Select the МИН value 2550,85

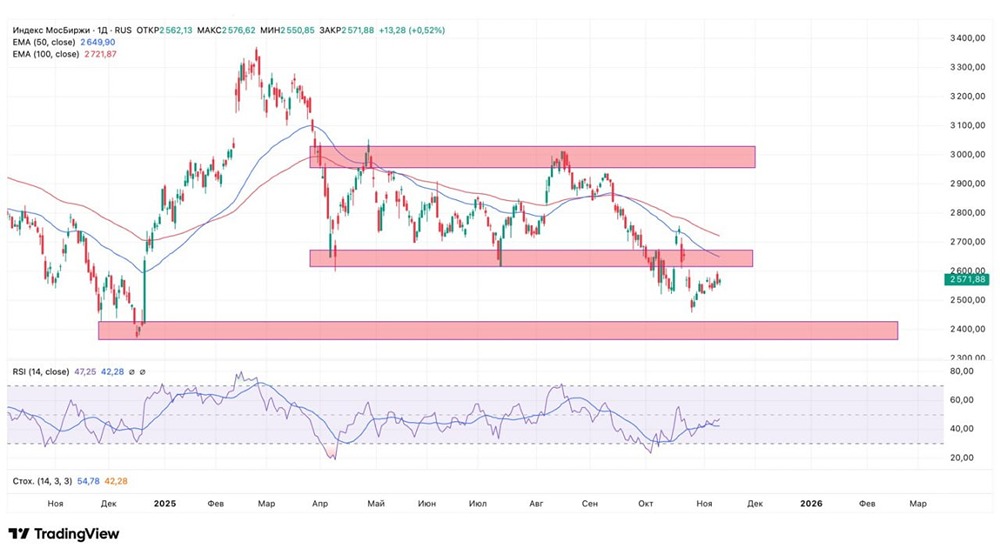pos(298,30)
